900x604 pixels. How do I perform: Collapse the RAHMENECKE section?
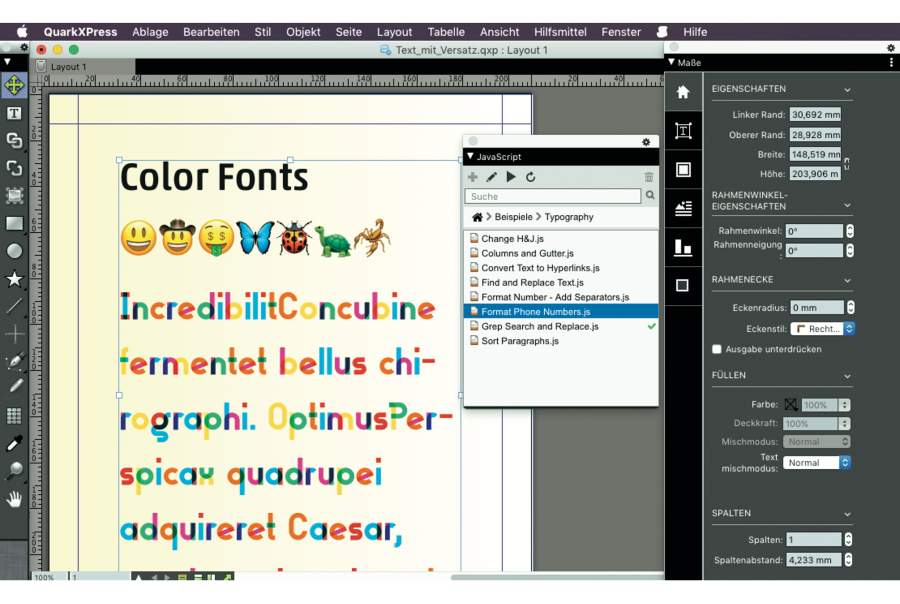tap(847, 280)
